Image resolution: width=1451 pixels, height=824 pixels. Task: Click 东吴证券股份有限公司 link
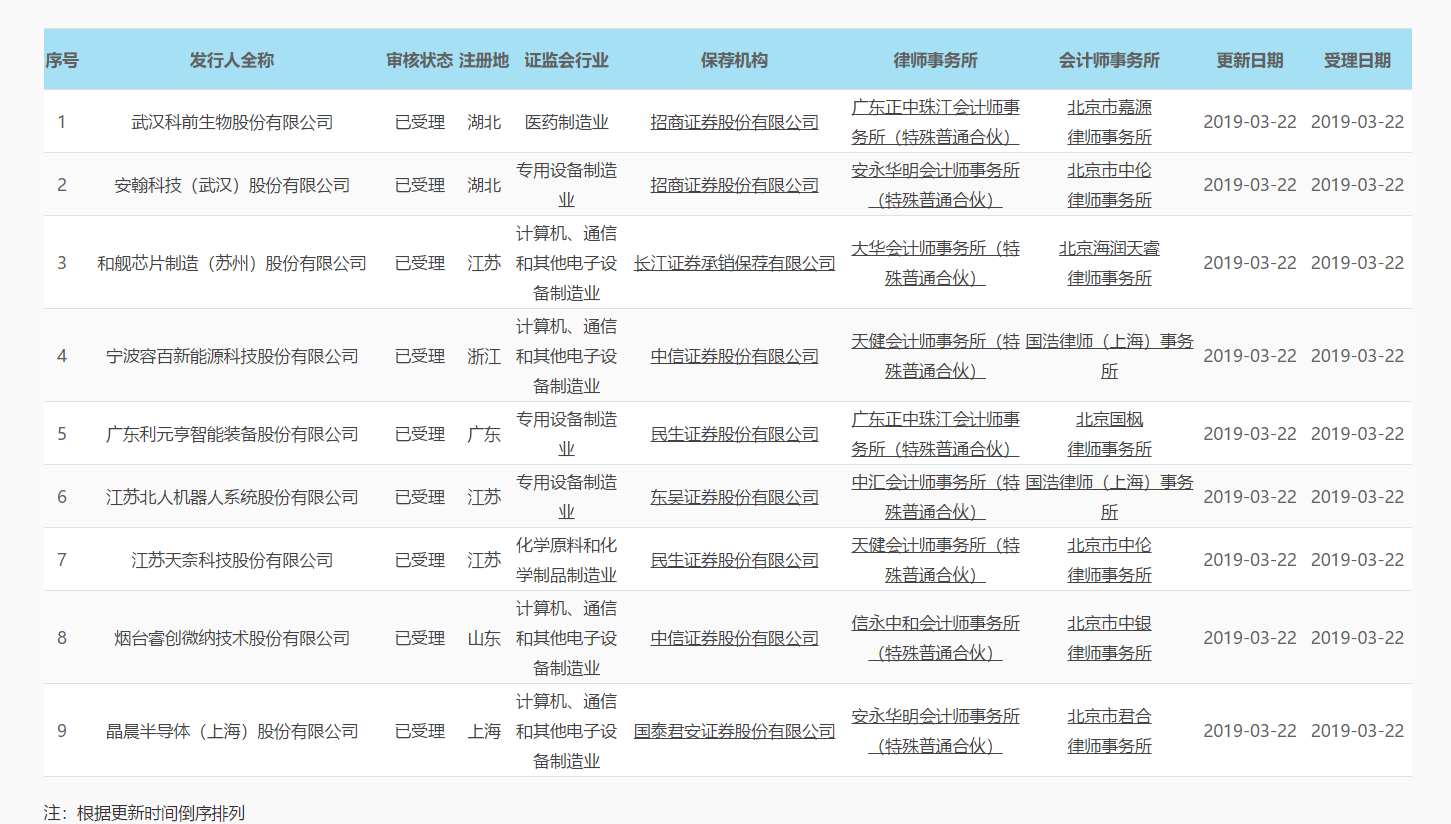tap(734, 497)
